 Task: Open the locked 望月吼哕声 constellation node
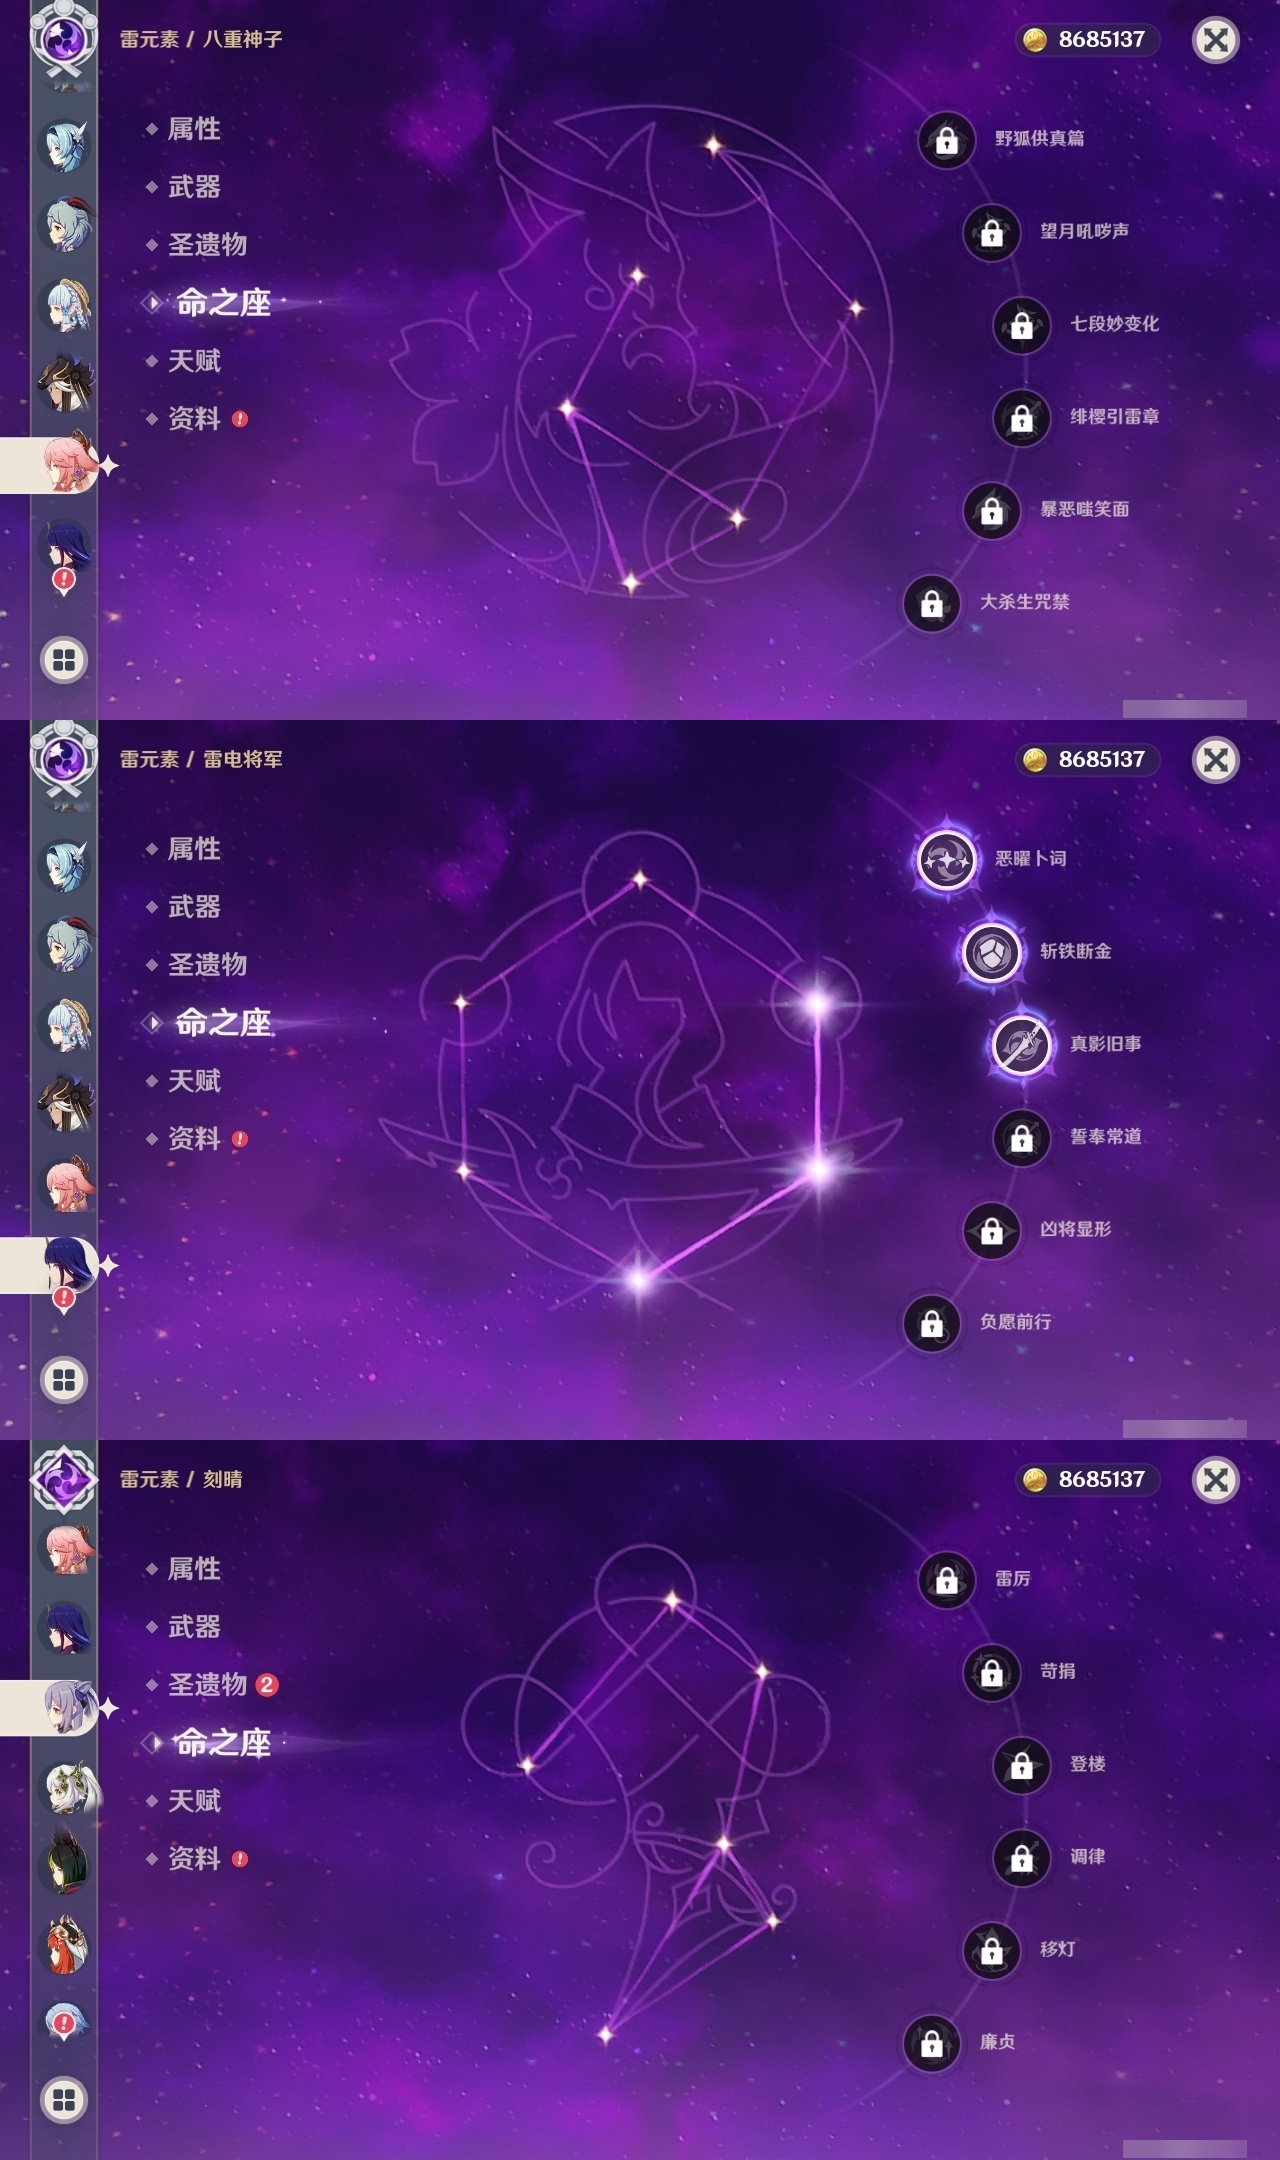pos(991,232)
